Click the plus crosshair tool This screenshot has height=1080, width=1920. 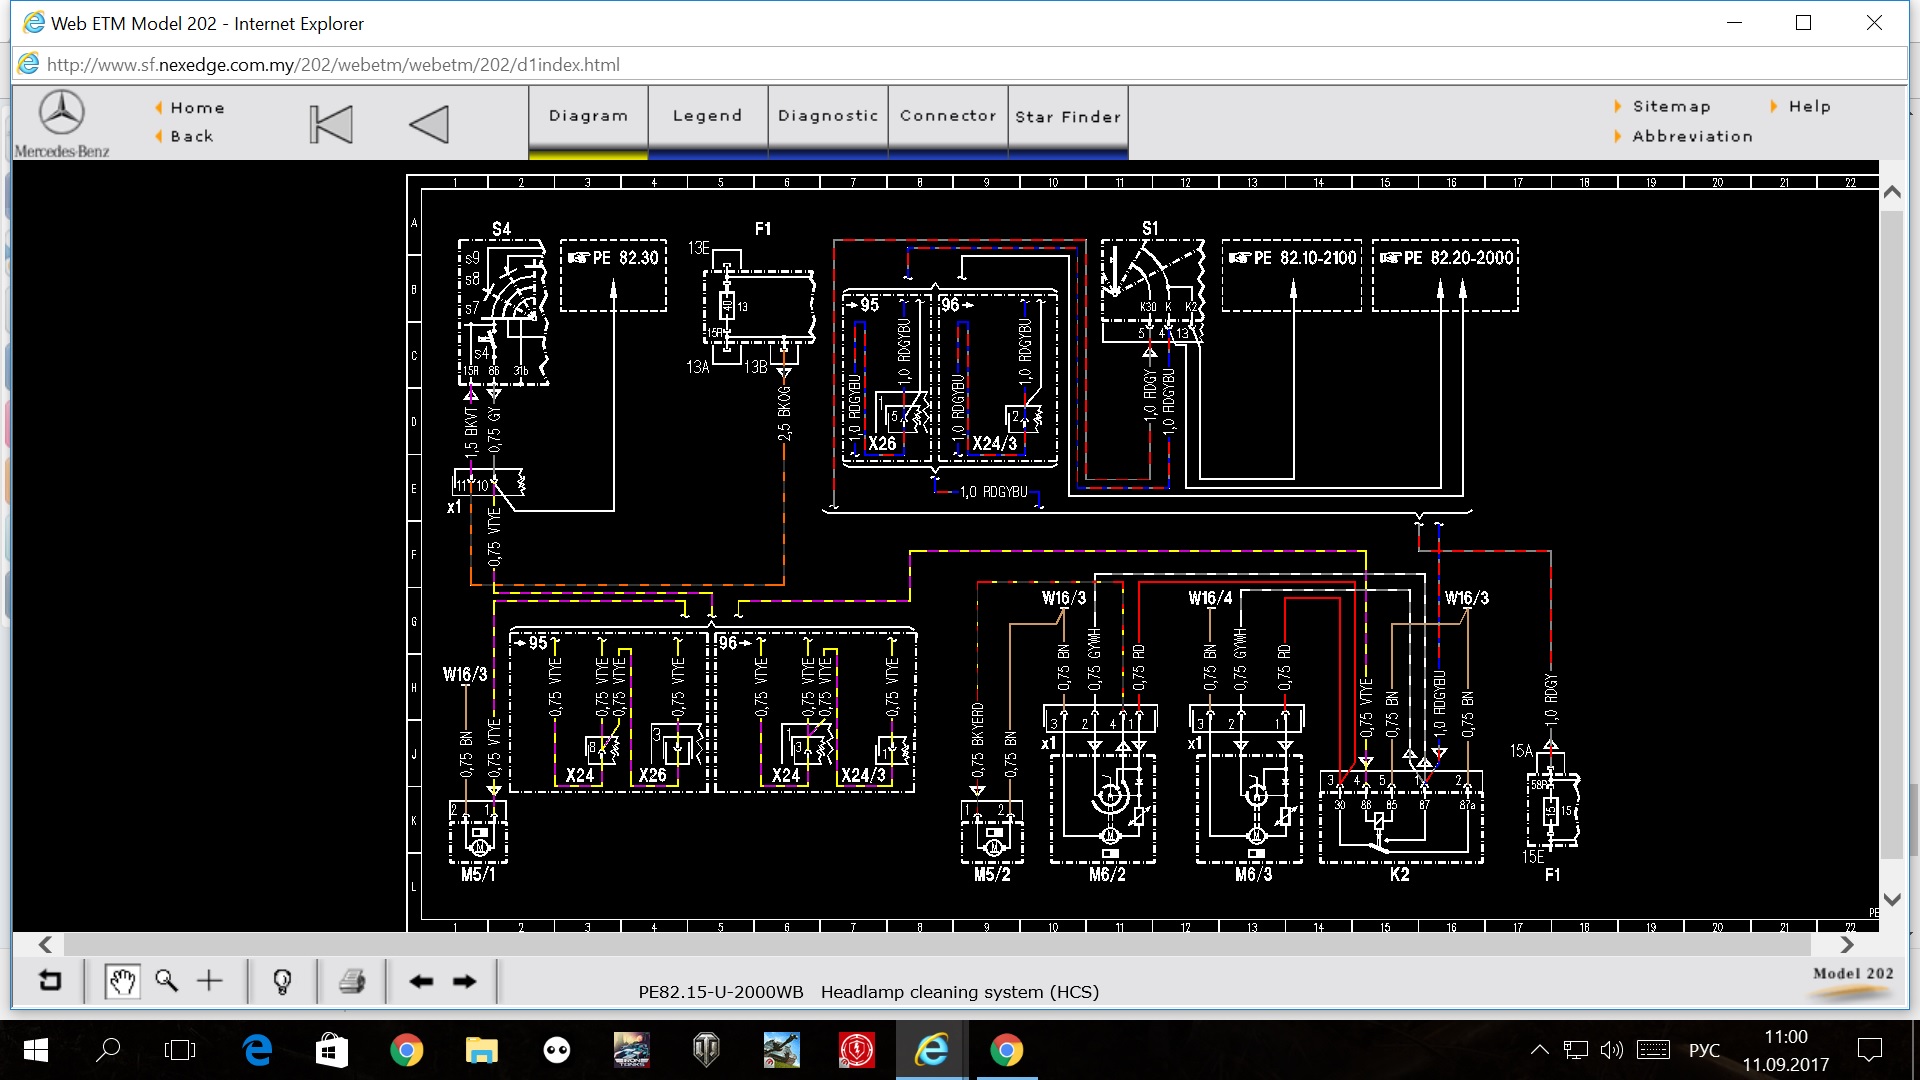point(210,981)
